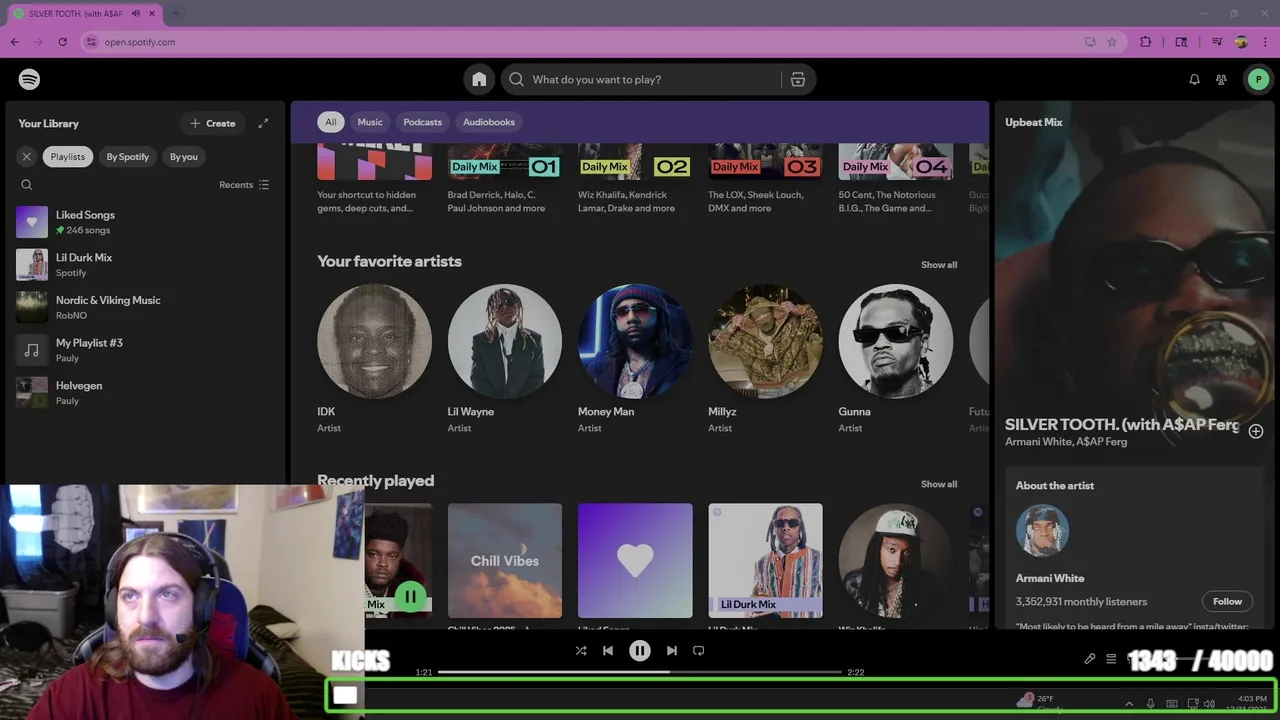The height and width of the screenshot is (720, 1280).
Task: Create a new playlist or folder
Action: pos(212,123)
